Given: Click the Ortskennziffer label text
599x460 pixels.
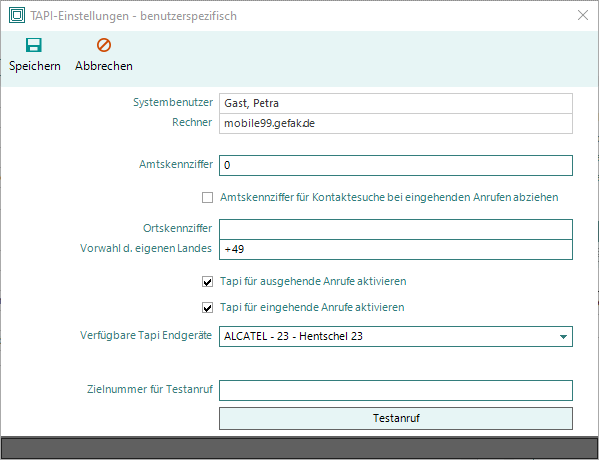Looking at the screenshot, I should (177, 228).
